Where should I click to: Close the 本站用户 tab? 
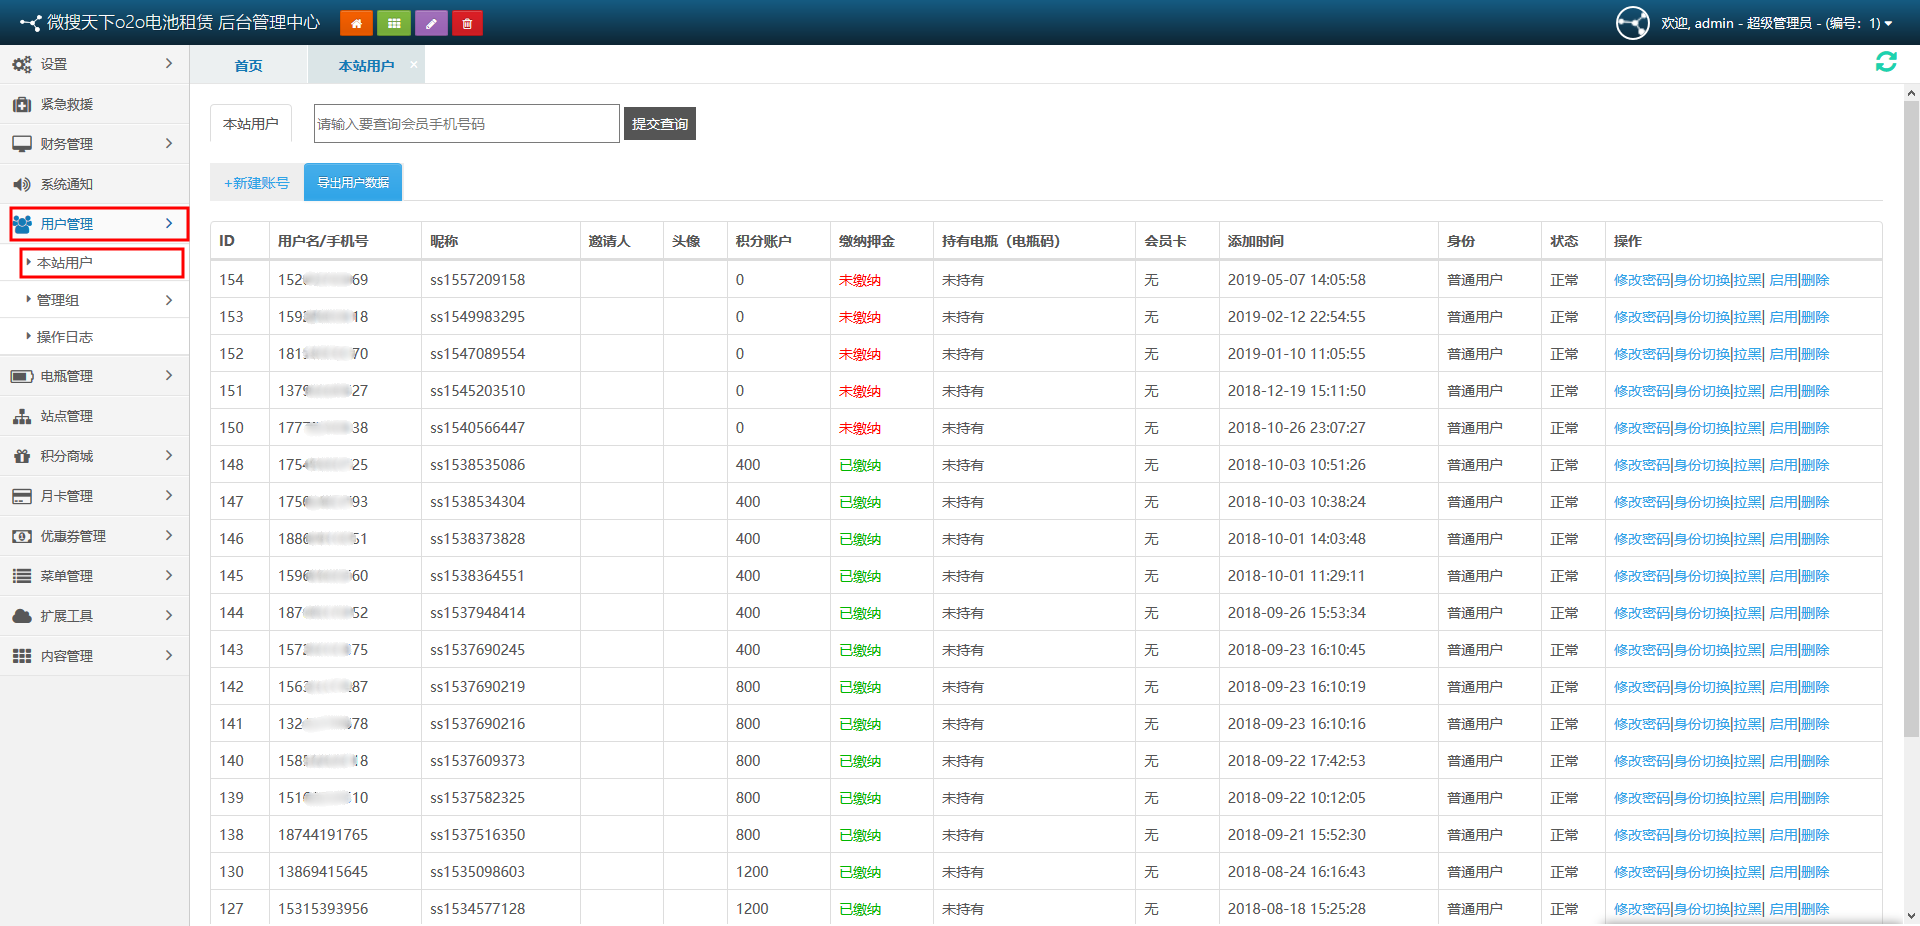coord(414,64)
